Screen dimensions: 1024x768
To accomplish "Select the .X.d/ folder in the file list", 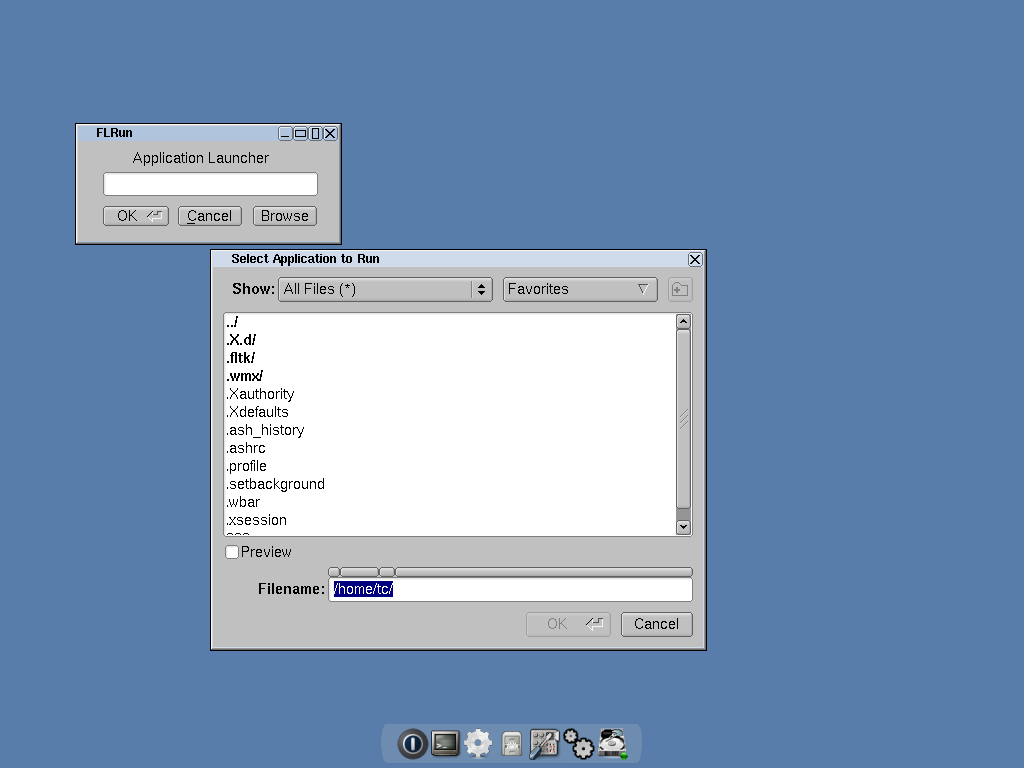I will [242, 340].
